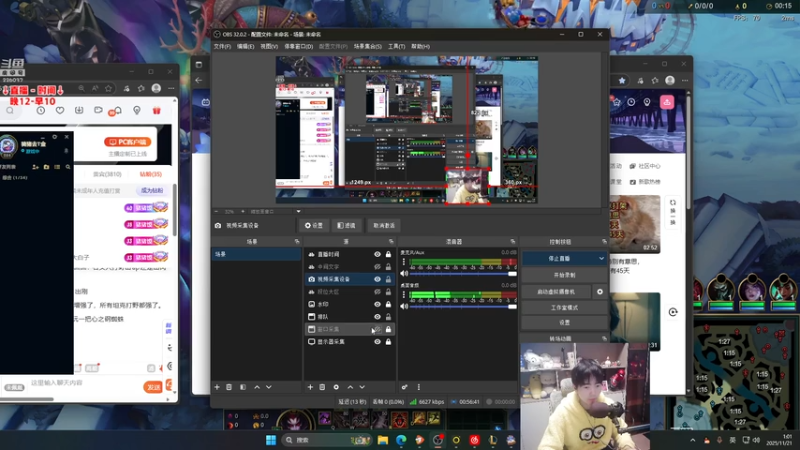Click orange 发送 button in chat

(x=153, y=387)
